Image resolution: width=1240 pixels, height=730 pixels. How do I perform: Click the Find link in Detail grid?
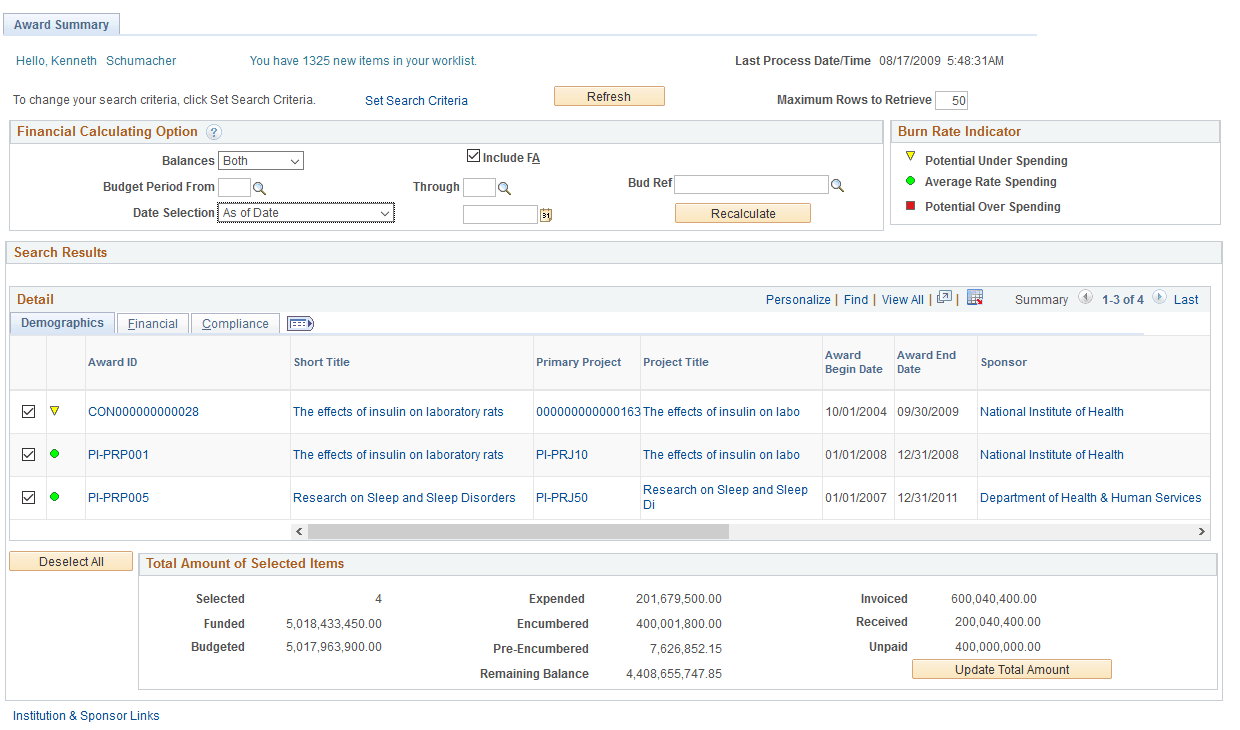tap(856, 300)
